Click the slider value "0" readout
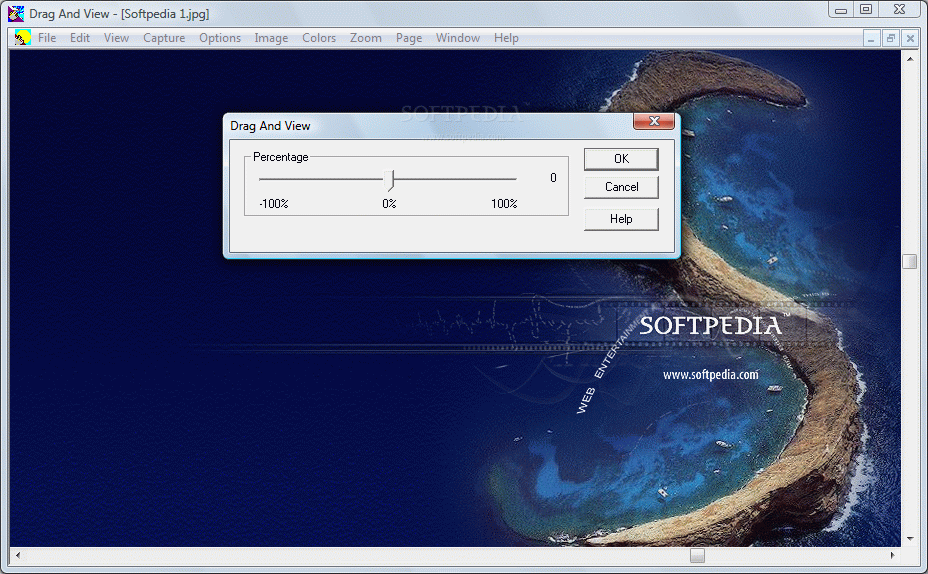Screen dimensions: 928x574 tap(553, 178)
